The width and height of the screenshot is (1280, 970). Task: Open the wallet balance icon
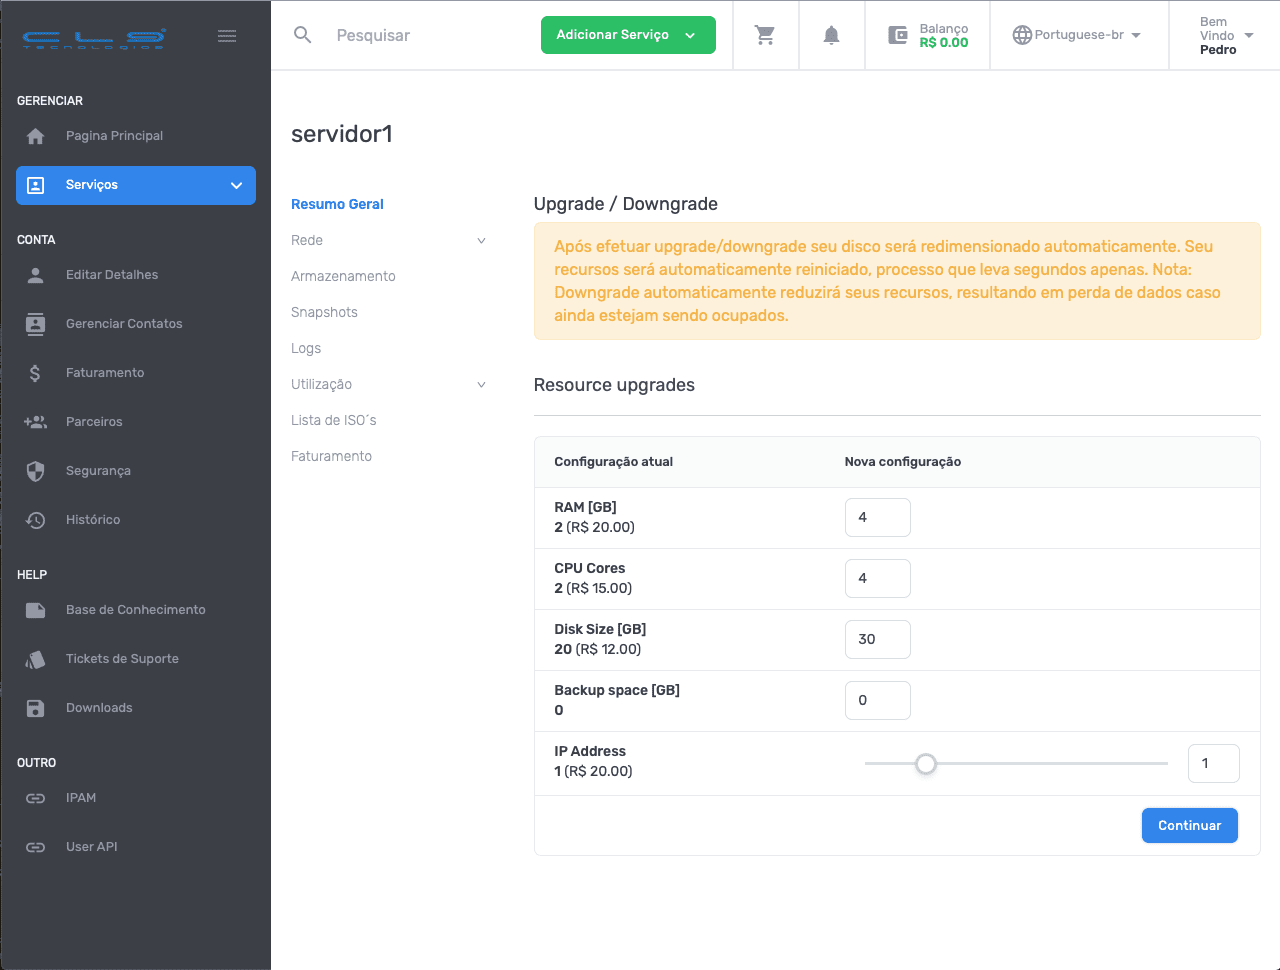click(898, 35)
